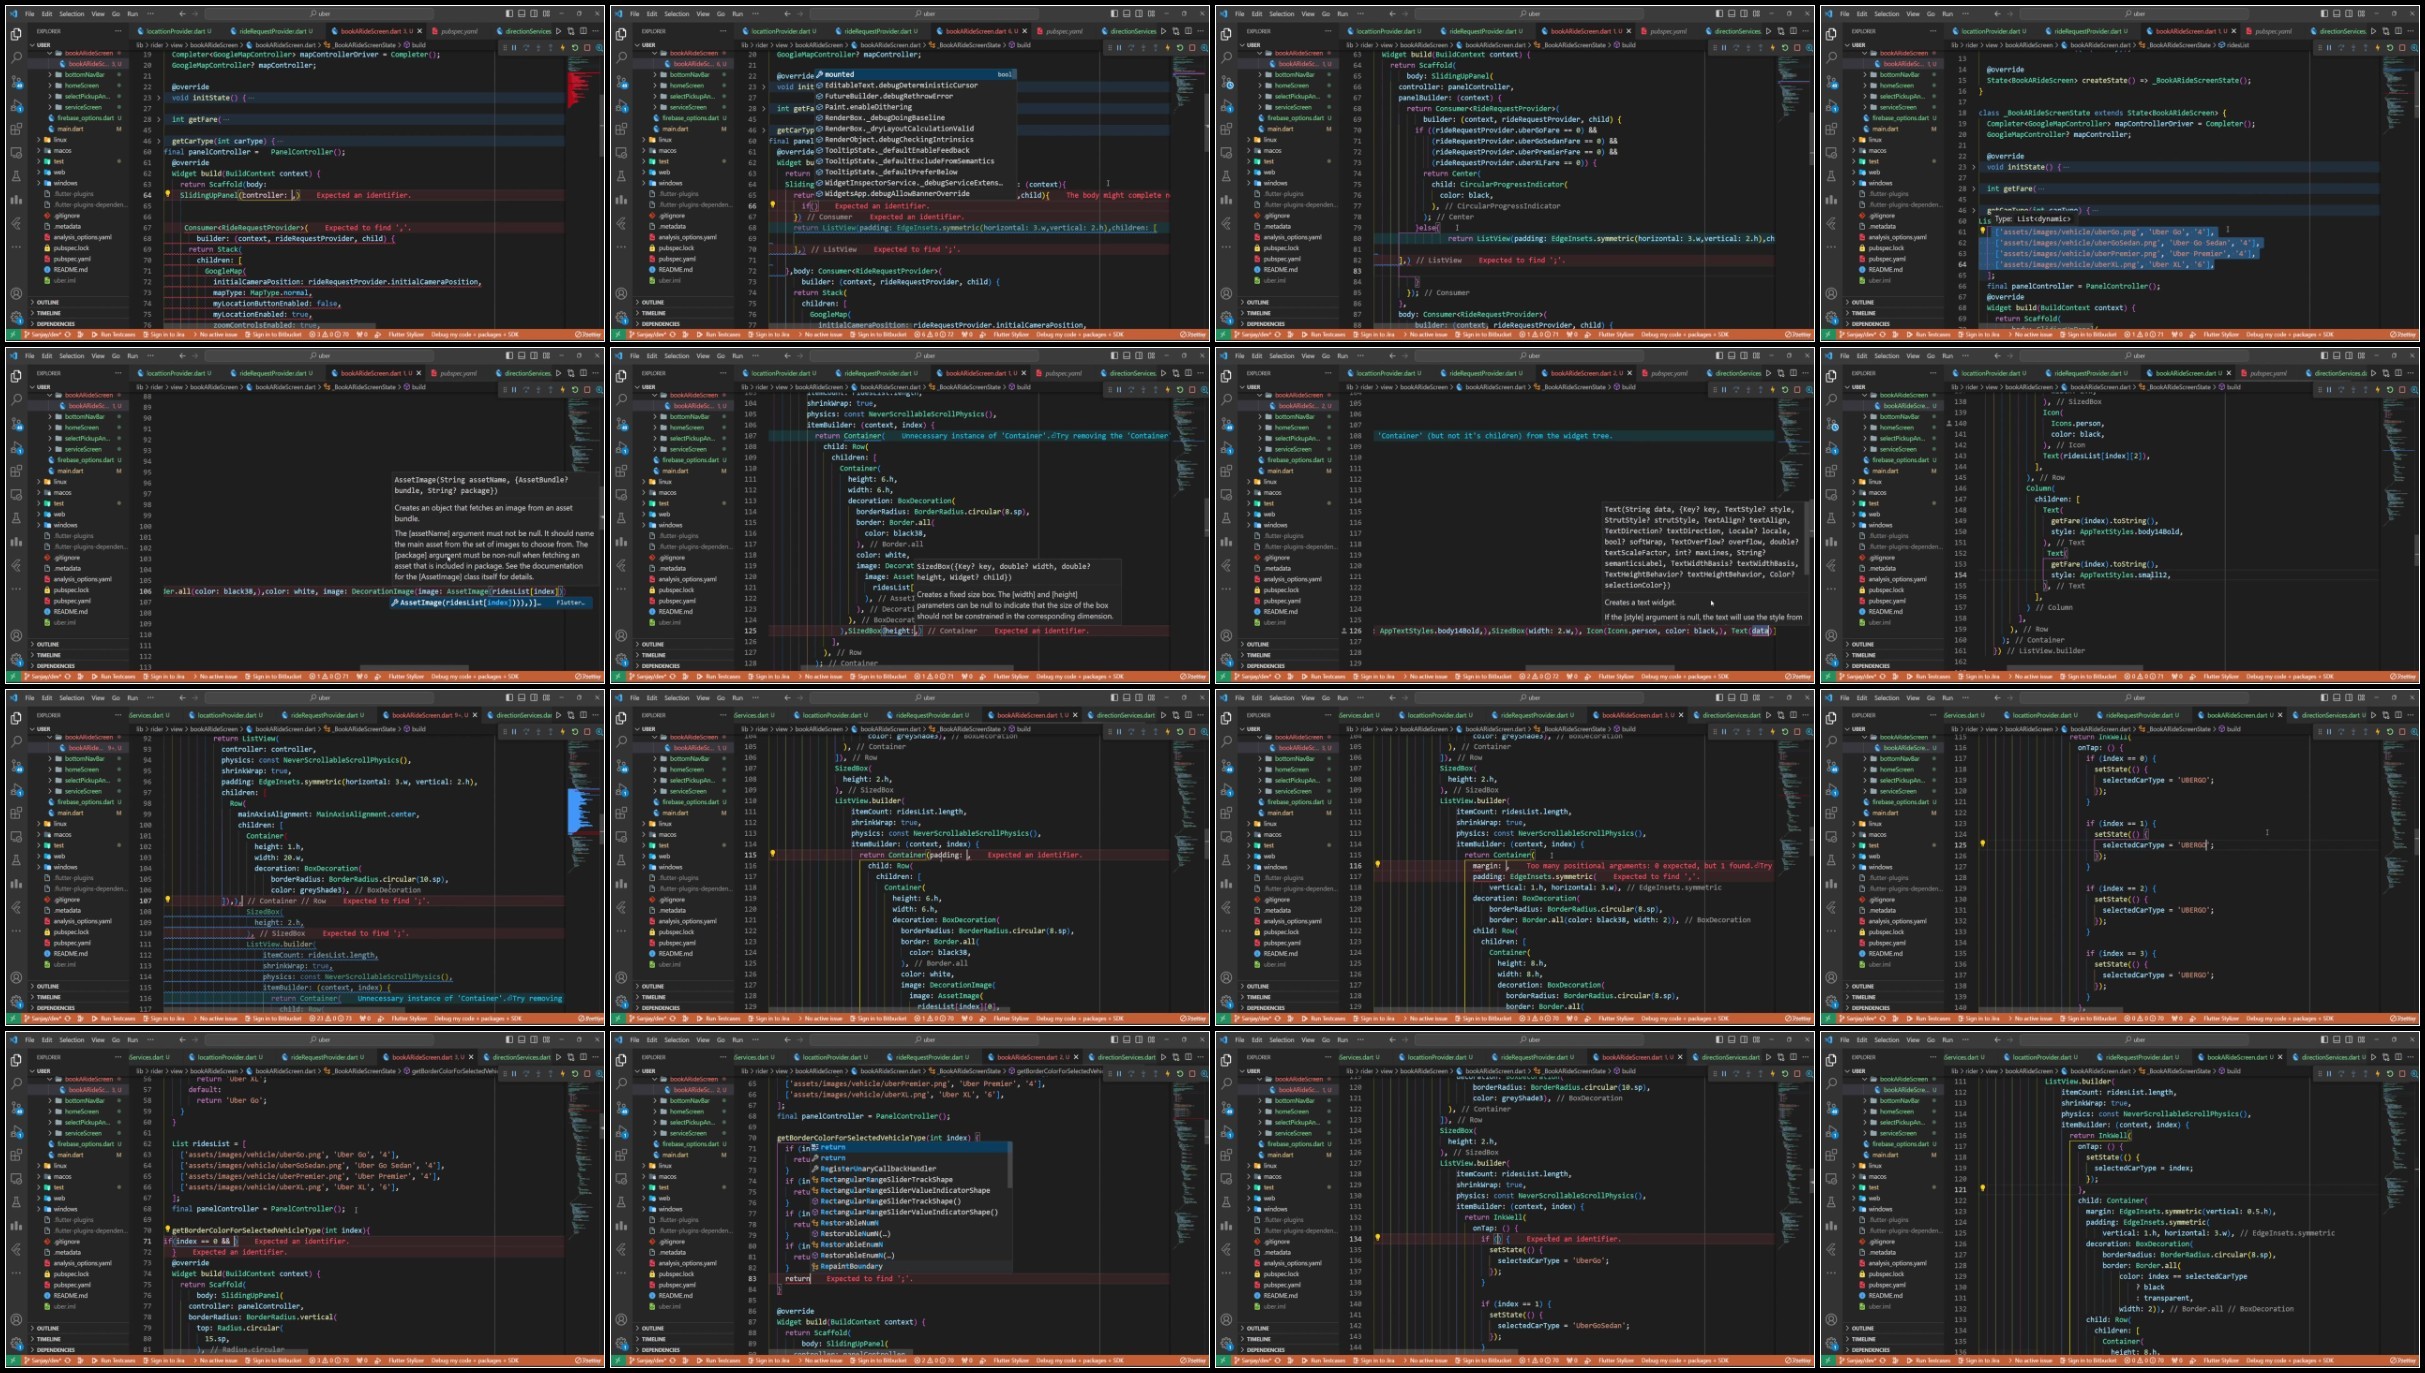
Task: Click Run play icon in 'mounted' suggestion frame
Action: click(1163, 31)
